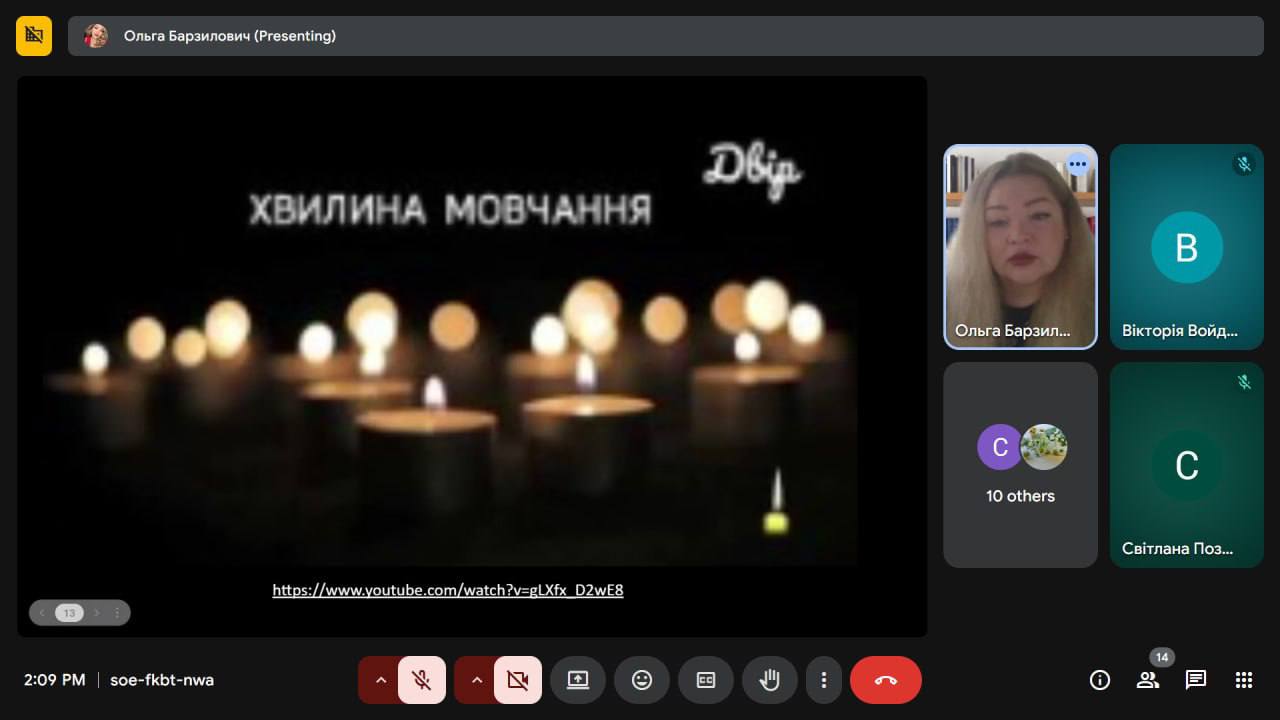Image resolution: width=1280 pixels, height=720 pixels.
Task: Toggle closed captions on
Action: pyautogui.click(x=706, y=680)
